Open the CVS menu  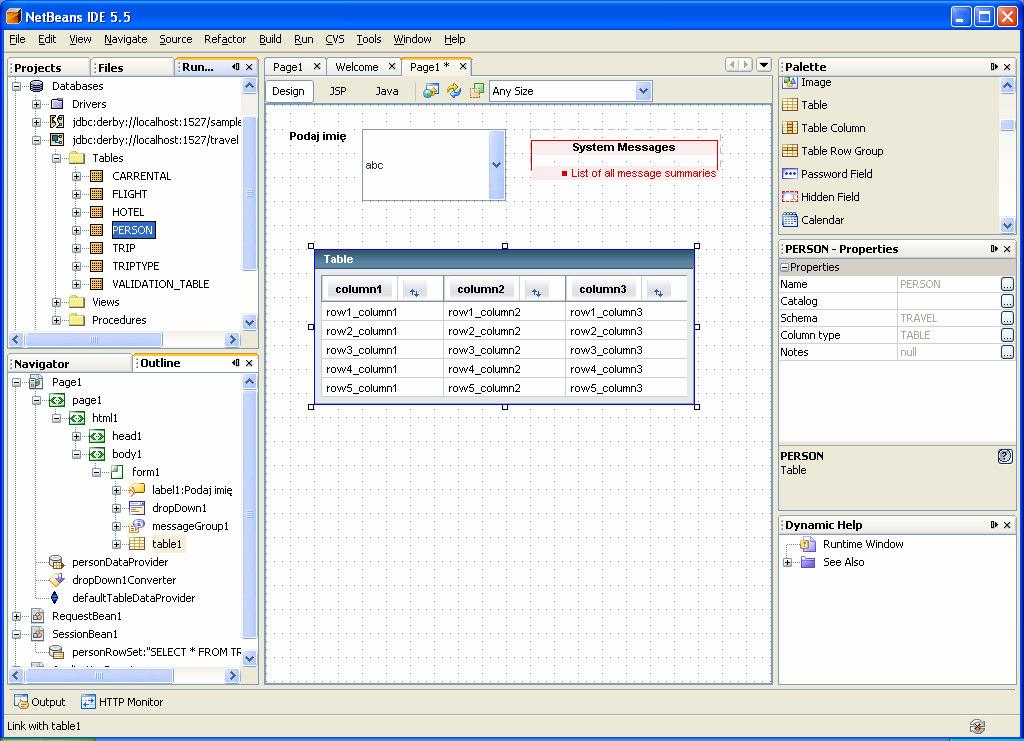click(334, 39)
